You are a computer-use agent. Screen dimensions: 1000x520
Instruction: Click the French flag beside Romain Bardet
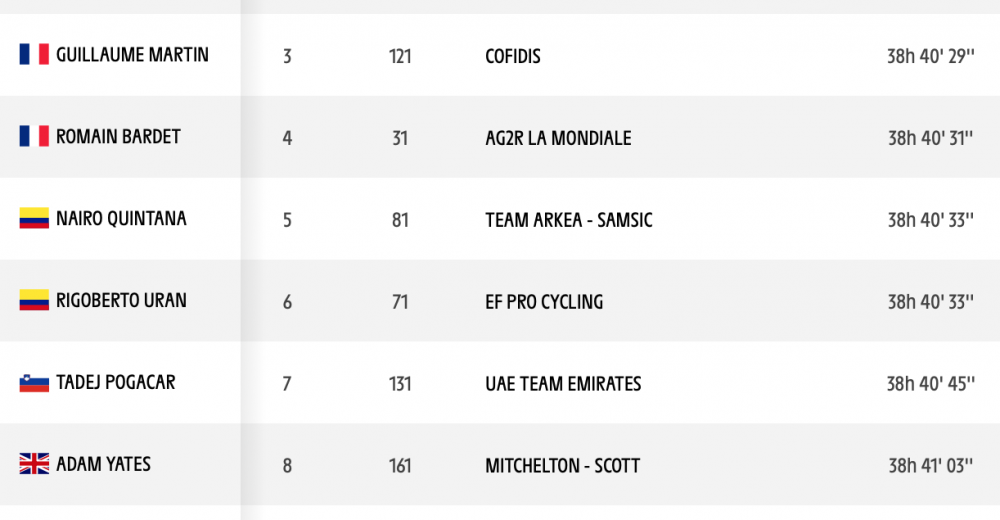(x=34, y=136)
